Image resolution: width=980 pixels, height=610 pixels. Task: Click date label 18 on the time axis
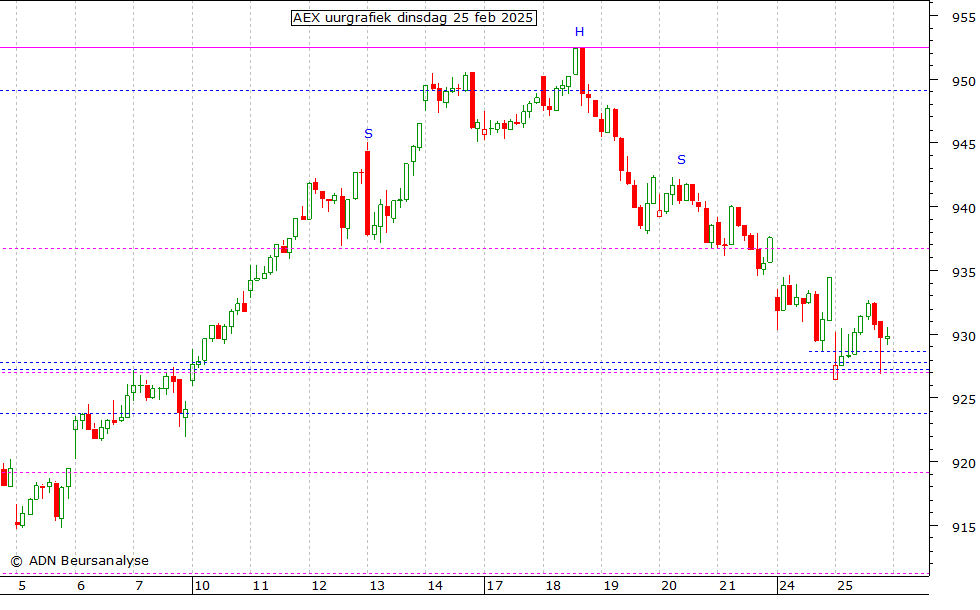[x=552, y=586]
